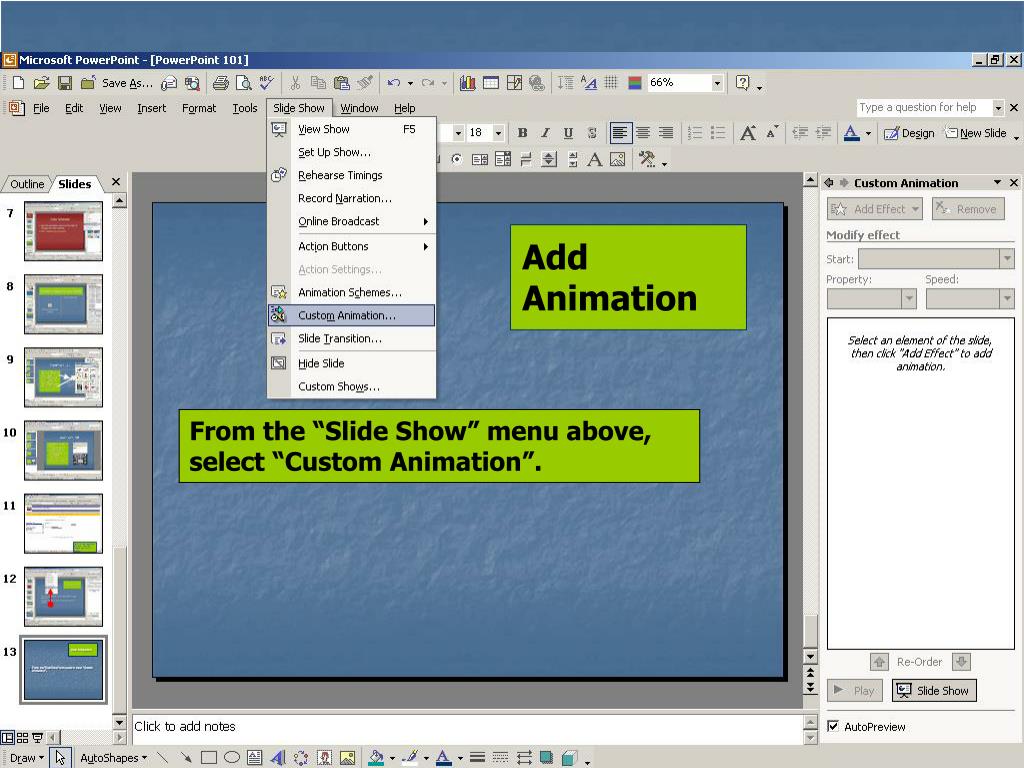Open Shadow Style options icon
The height and width of the screenshot is (768, 1024).
point(546,758)
